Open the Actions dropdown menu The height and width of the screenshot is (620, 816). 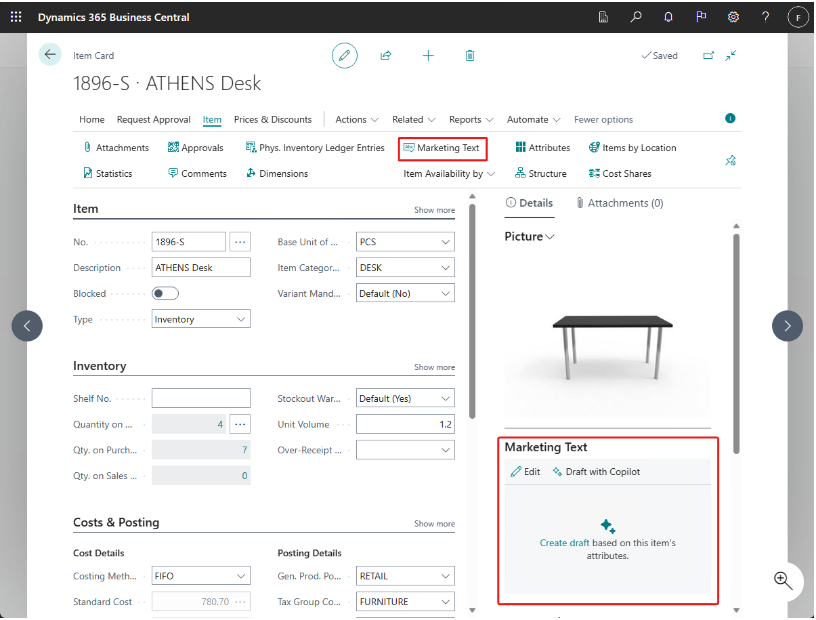point(357,120)
